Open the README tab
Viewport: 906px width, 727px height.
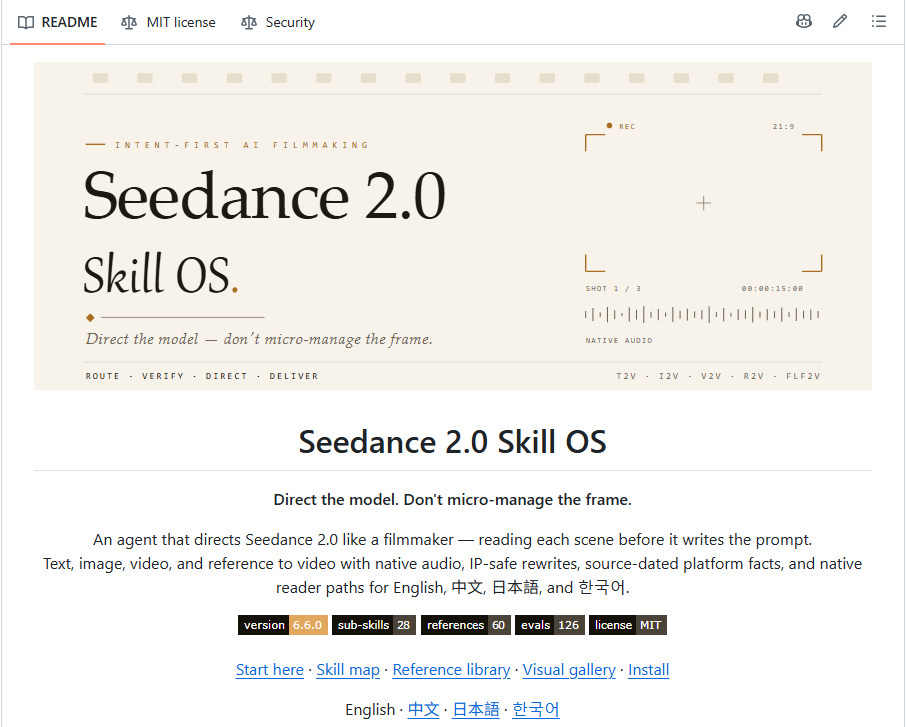(58, 23)
